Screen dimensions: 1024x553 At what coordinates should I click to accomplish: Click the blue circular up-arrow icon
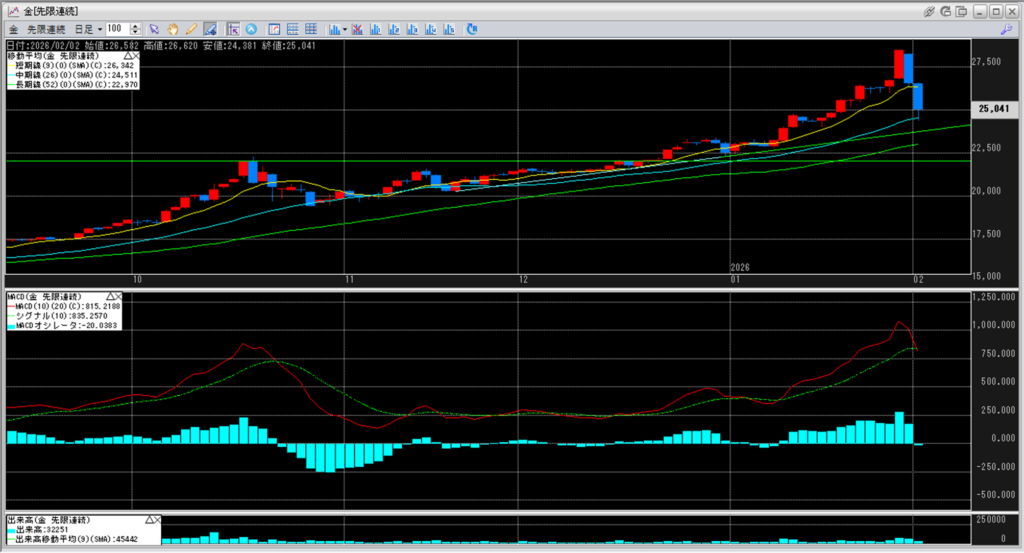tap(251, 29)
